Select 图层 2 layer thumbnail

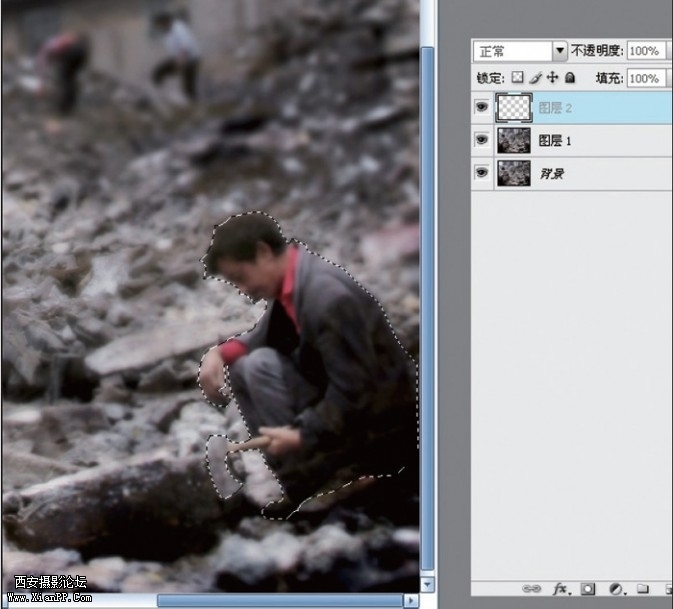tap(514, 107)
